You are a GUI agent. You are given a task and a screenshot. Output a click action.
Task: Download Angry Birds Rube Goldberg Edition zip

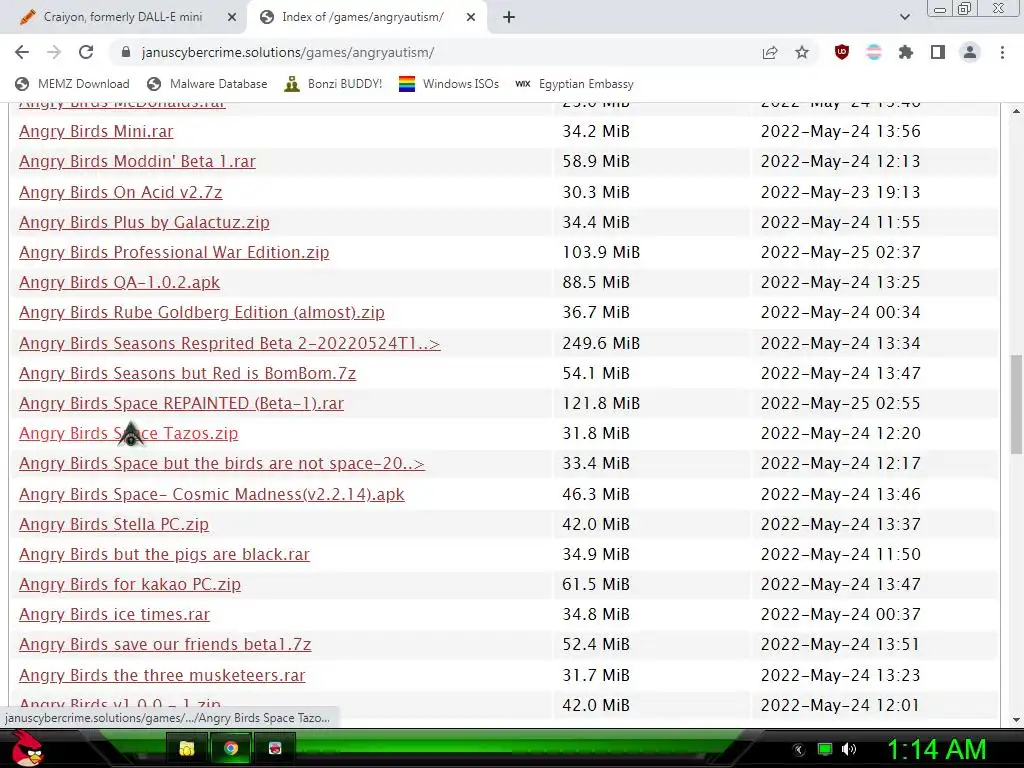click(202, 312)
